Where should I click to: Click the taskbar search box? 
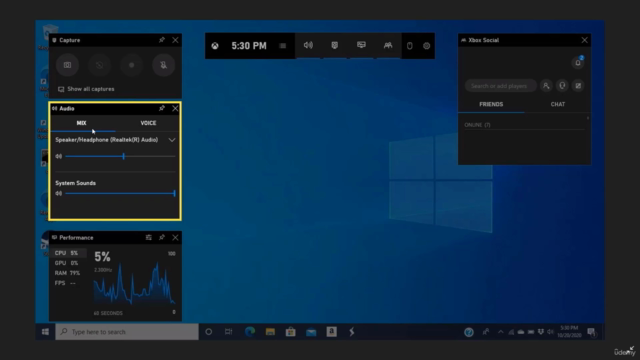coord(127,332)
